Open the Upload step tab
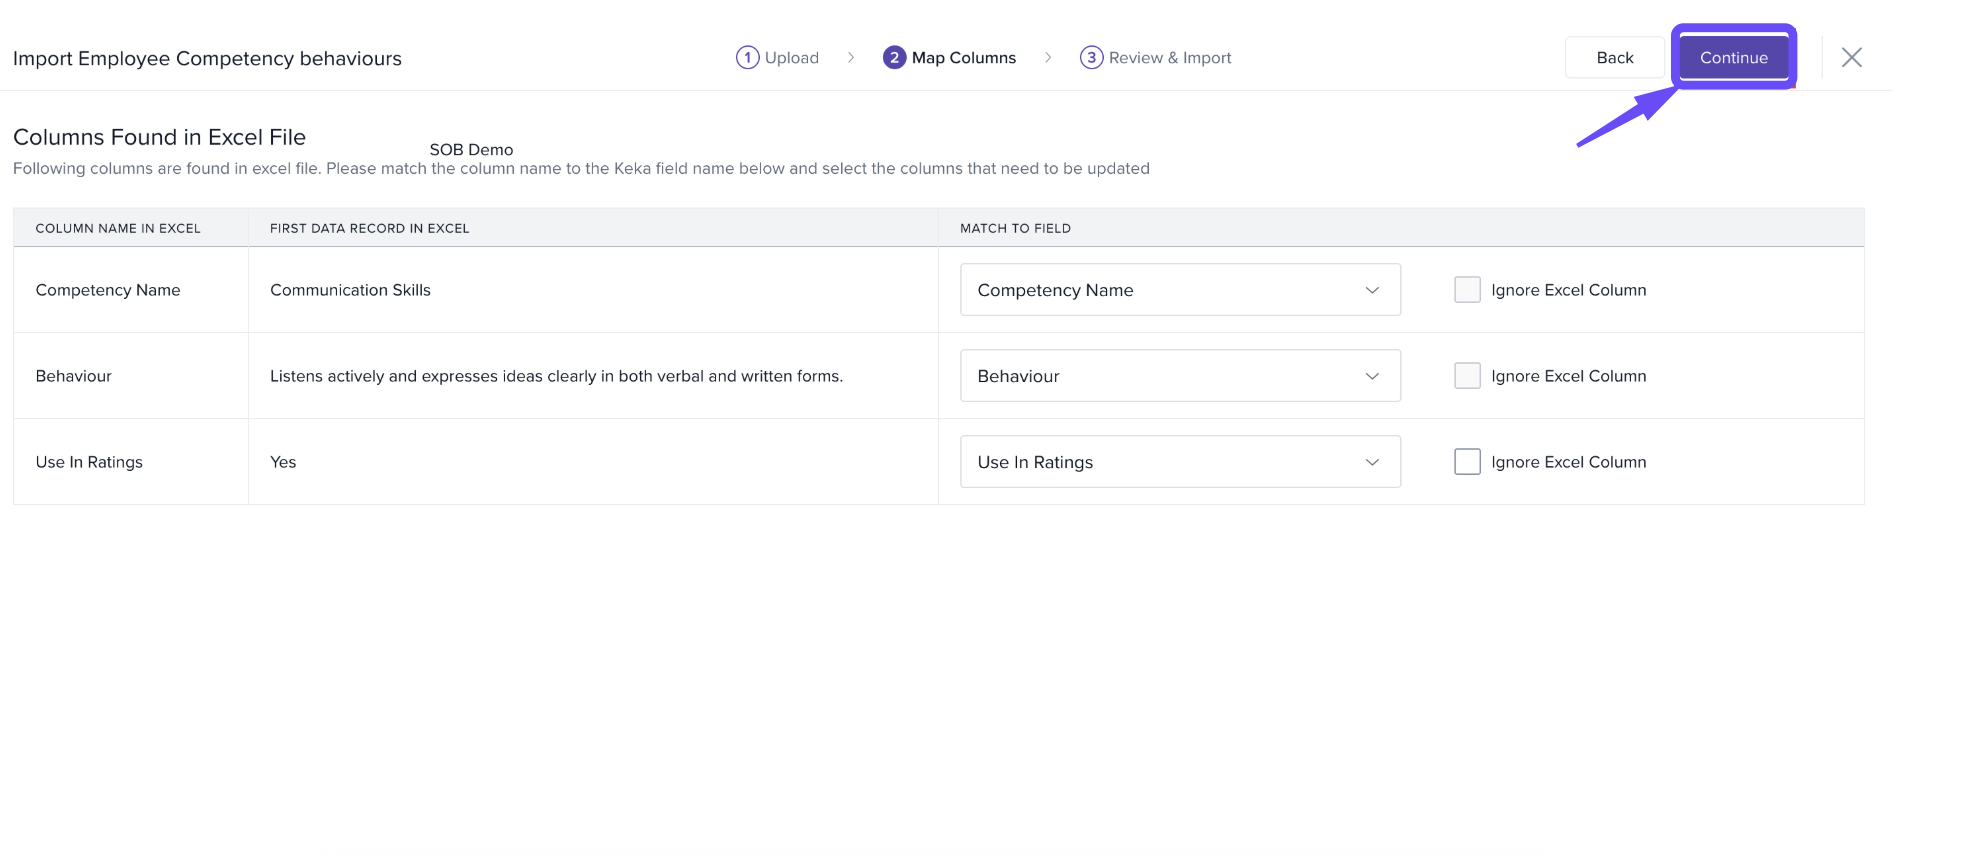The height and width of the screenshot is (856, 1978). 791,58
